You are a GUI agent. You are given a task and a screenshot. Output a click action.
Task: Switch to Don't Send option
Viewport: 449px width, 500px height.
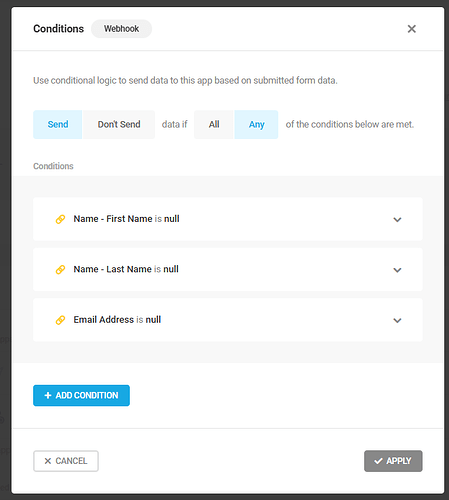(119, 124)
